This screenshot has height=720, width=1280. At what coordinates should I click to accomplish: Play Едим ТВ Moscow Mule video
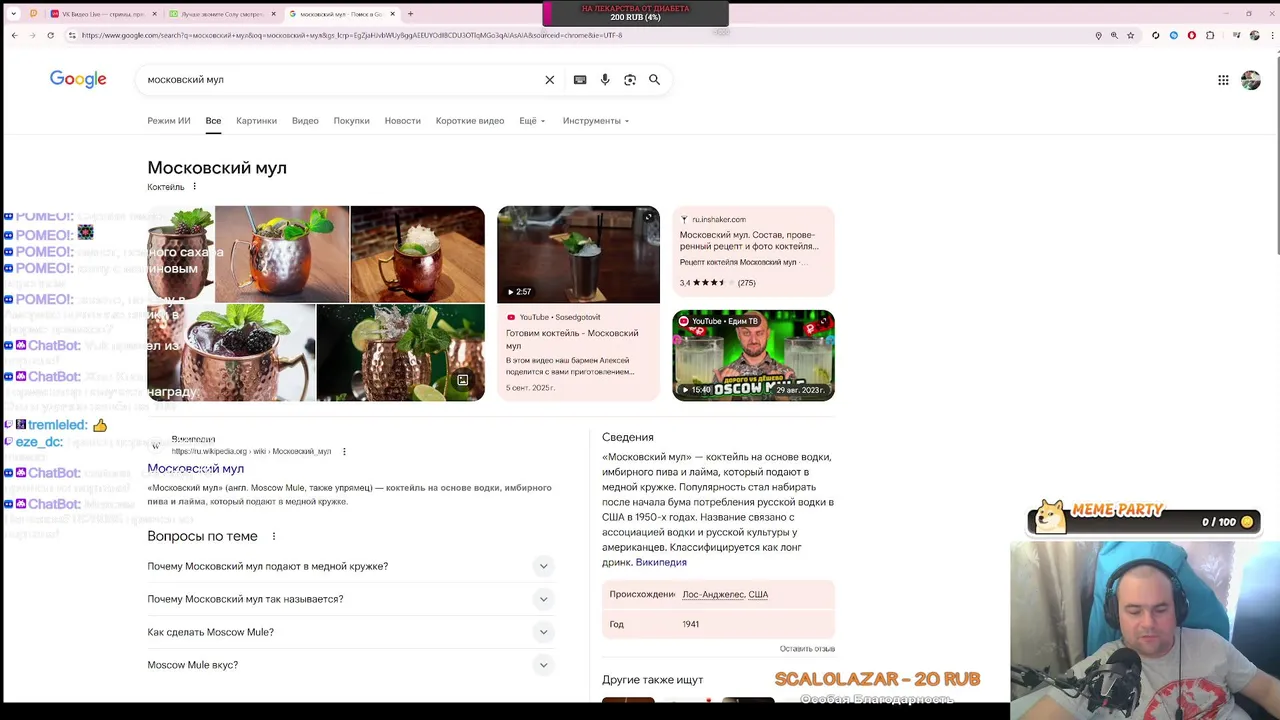[x=753, y=355]
